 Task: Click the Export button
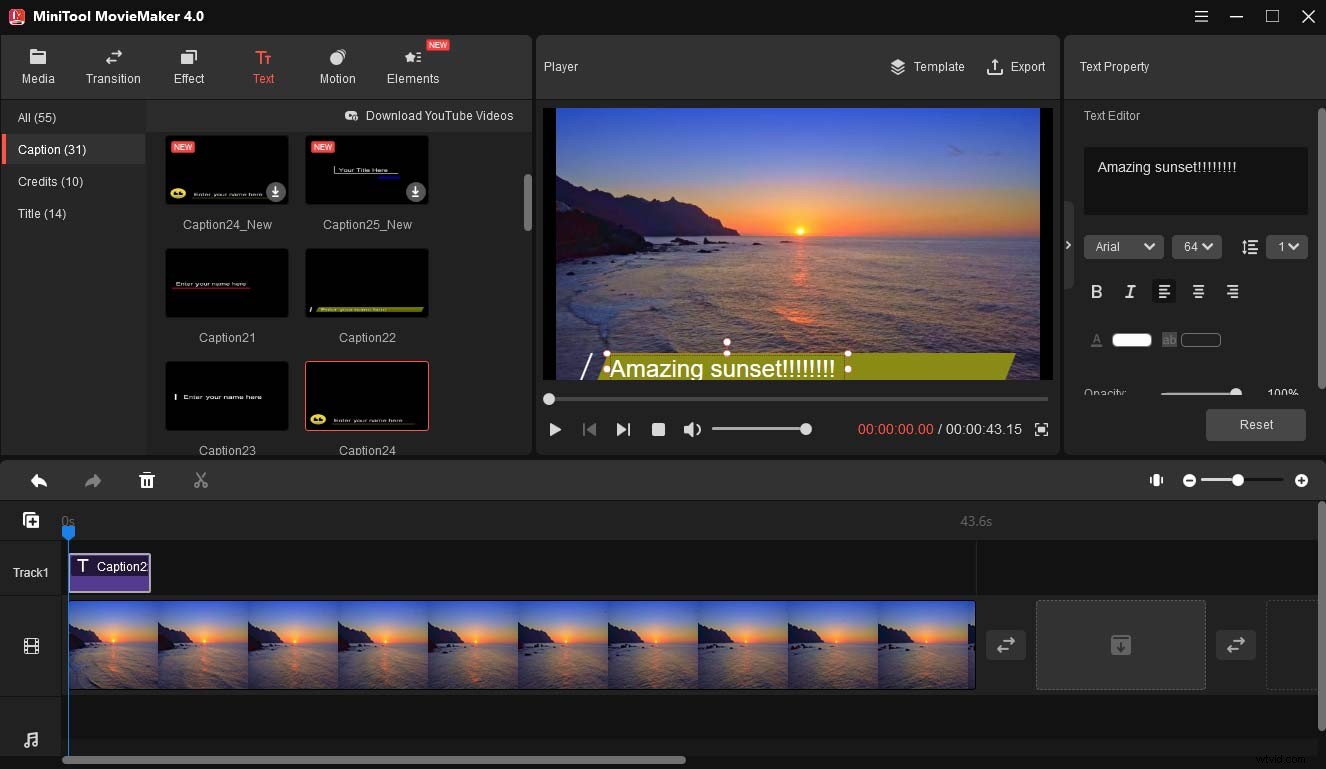point(1017,67)
